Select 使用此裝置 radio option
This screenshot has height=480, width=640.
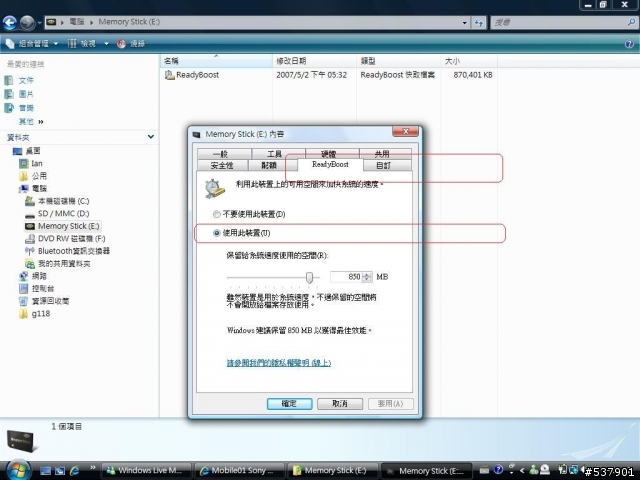[216, 233]
